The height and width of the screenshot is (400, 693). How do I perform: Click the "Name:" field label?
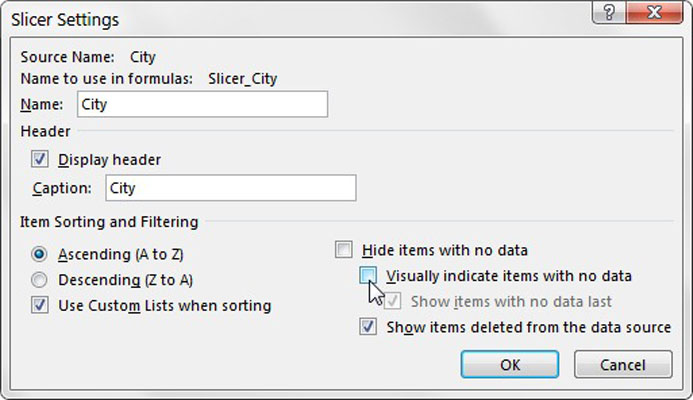[42, 104]
